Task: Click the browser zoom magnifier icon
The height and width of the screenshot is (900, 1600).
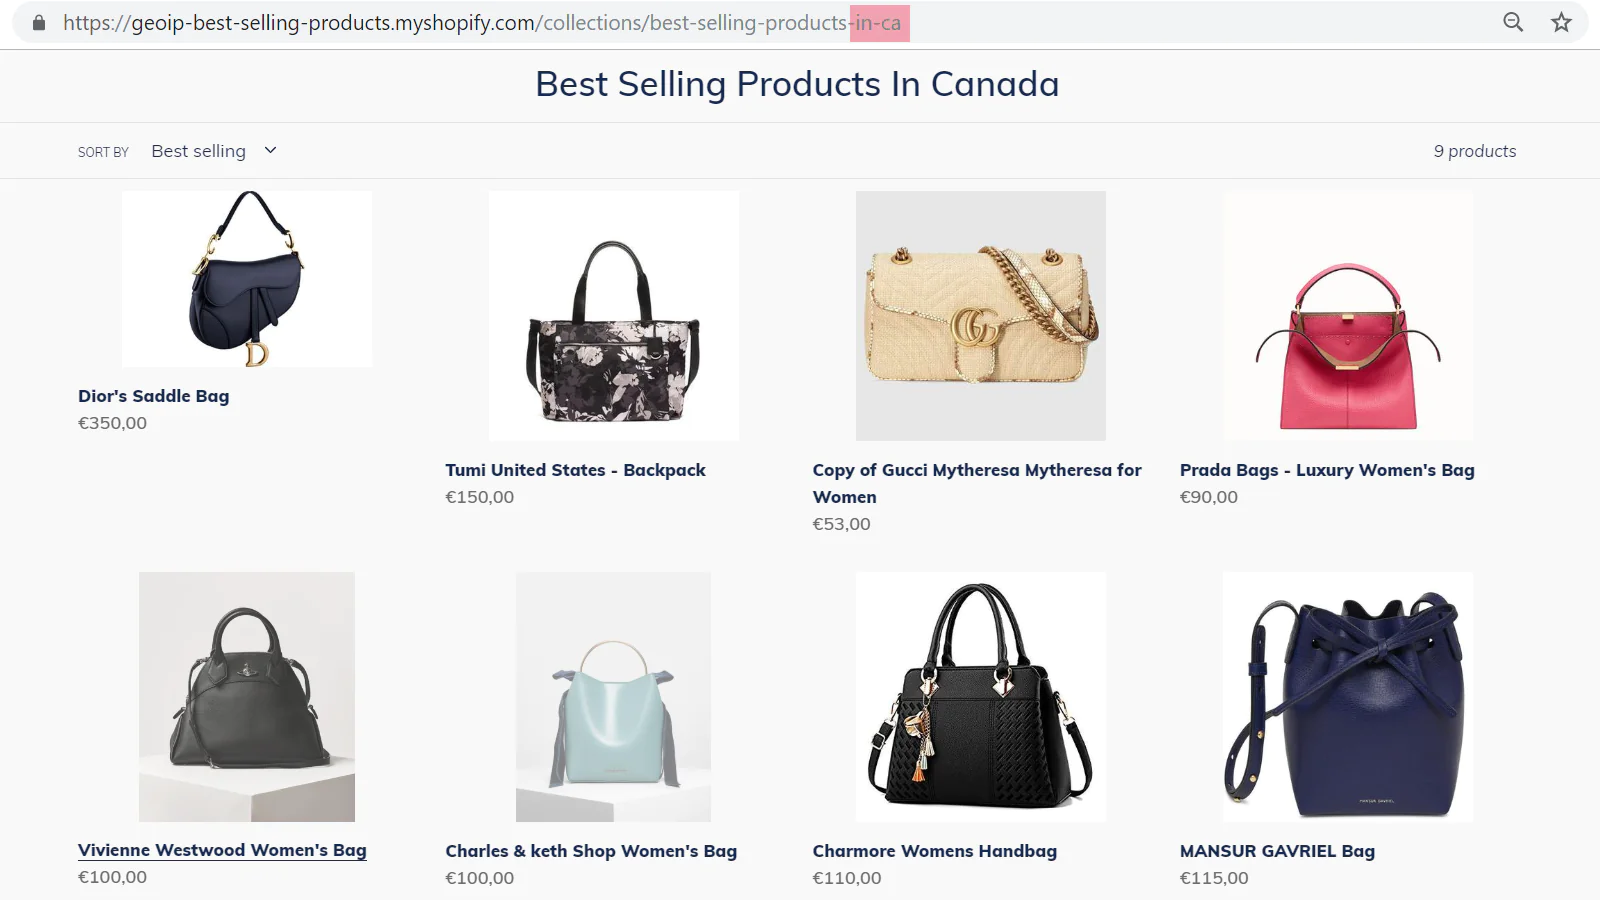Action: click(x=1513, y=22)
